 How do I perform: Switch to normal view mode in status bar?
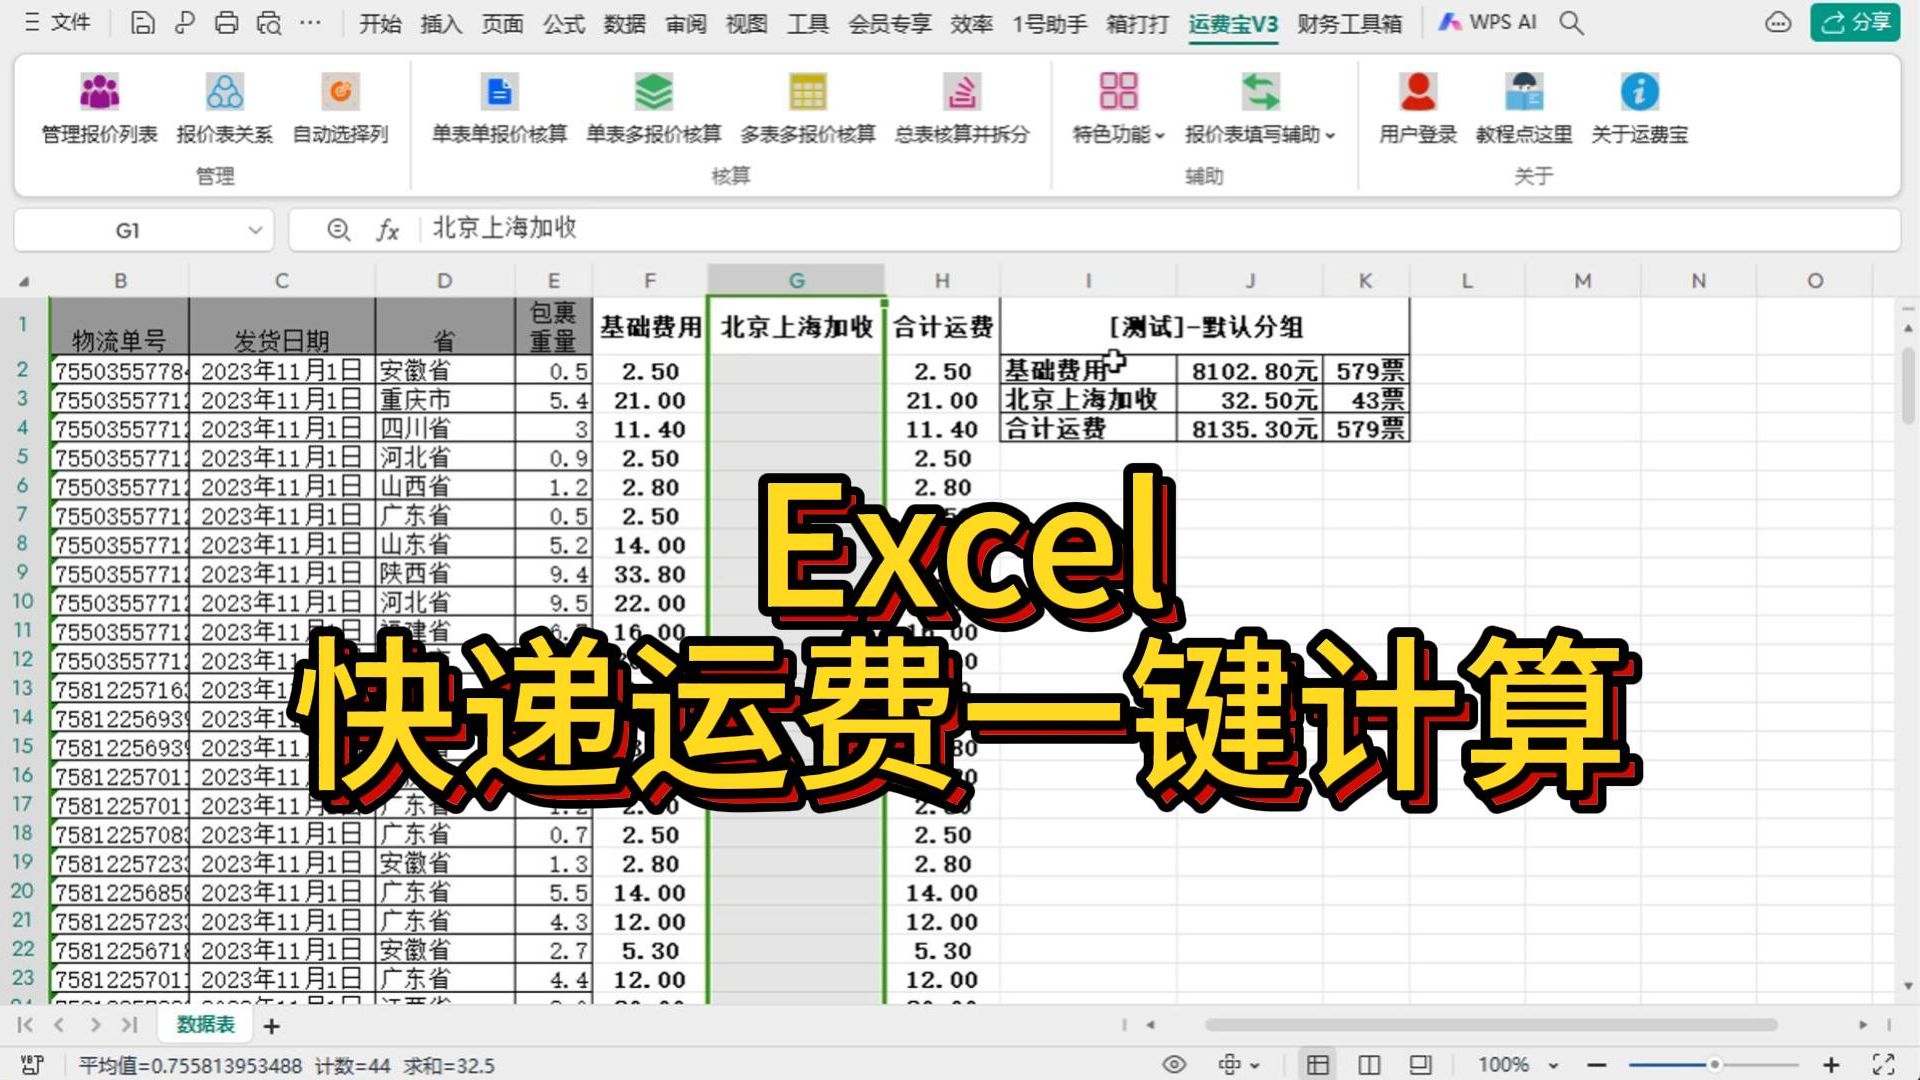(1318, 1065)
